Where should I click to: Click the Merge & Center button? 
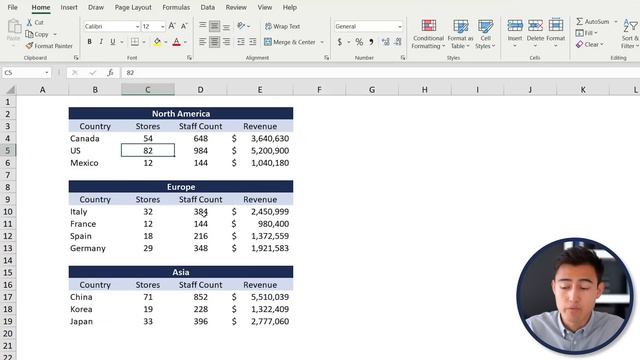pyautogui.click(x=290, y=42)
